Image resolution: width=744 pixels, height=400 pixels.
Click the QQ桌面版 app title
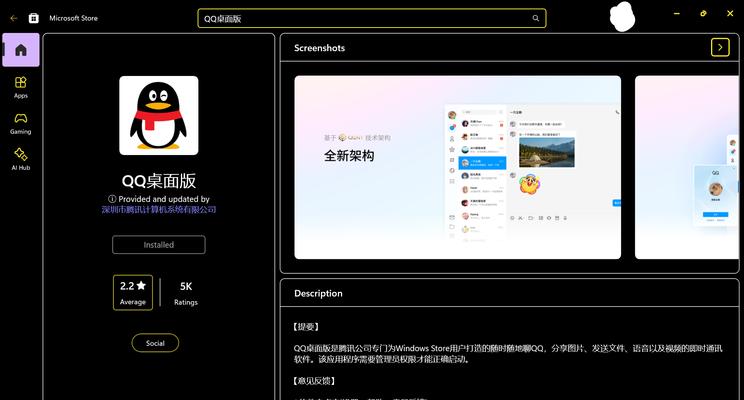159,181
